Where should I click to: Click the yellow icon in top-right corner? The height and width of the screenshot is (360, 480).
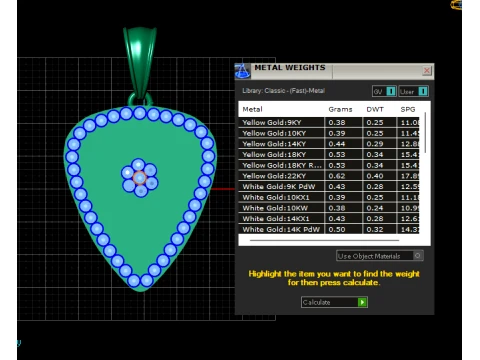456,5
